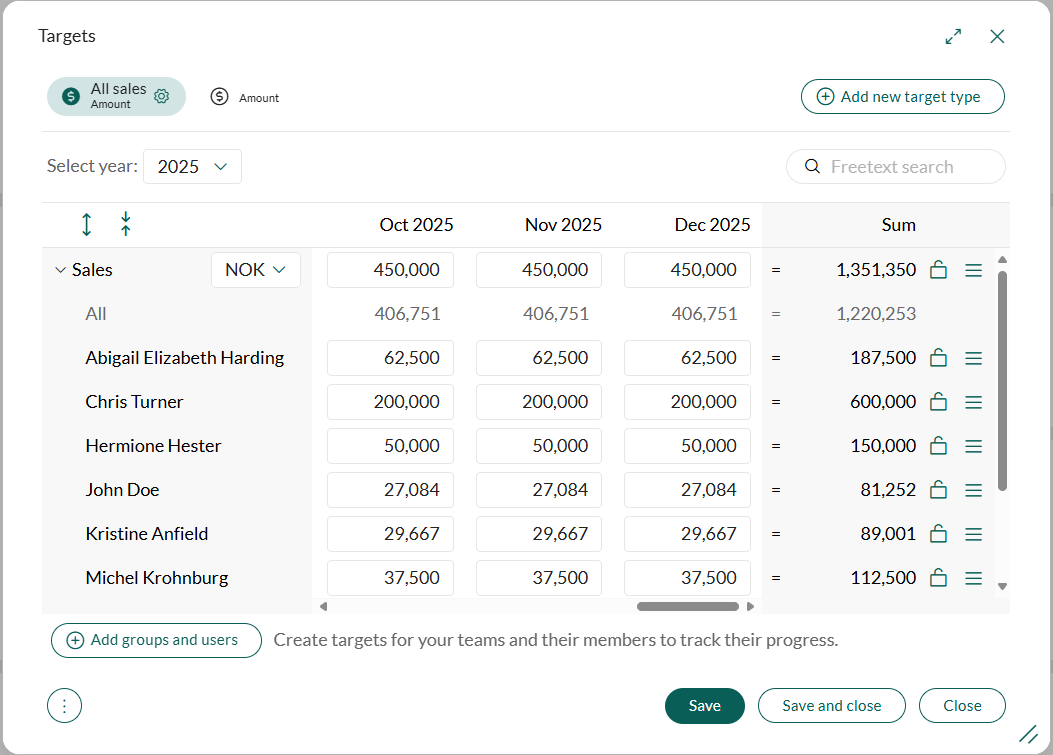Open the Select year 2025 dropdown
The height and width of the screenshot is (755, 1053).
(192, 167)
